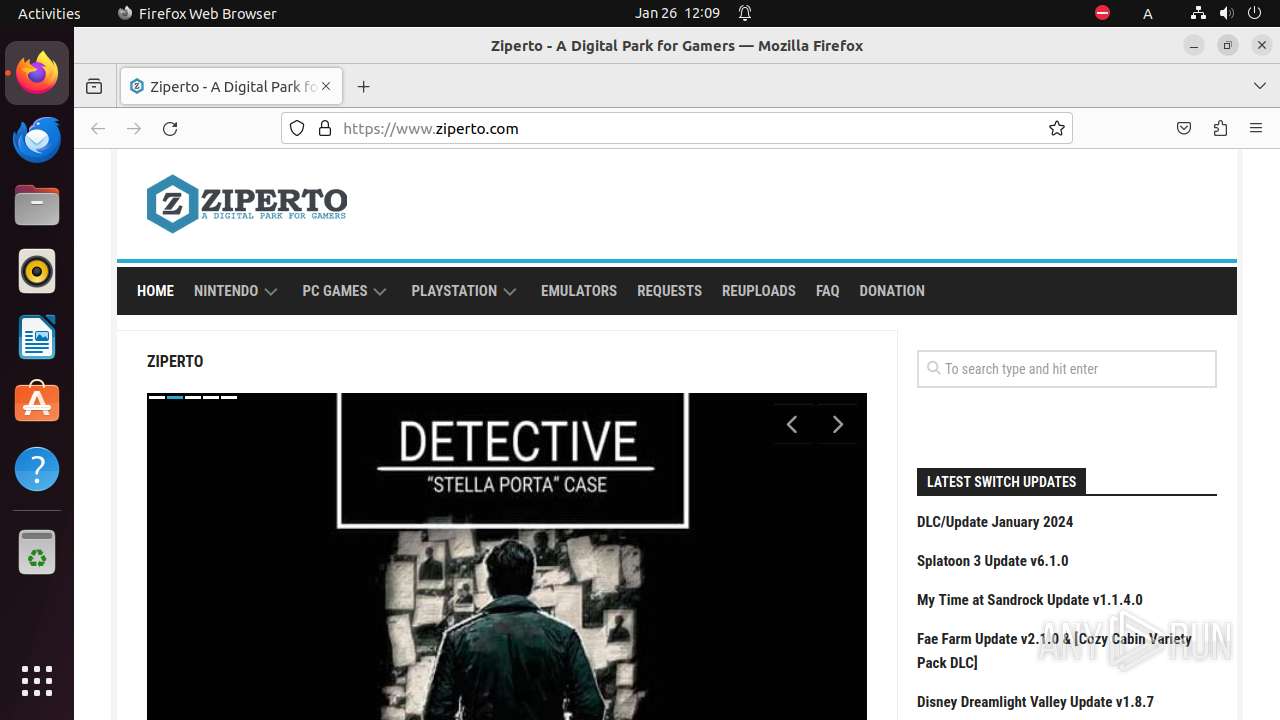List all tabs with chevron dropdown
This screenshot has width=1280, height=720.
(1260, 86)
